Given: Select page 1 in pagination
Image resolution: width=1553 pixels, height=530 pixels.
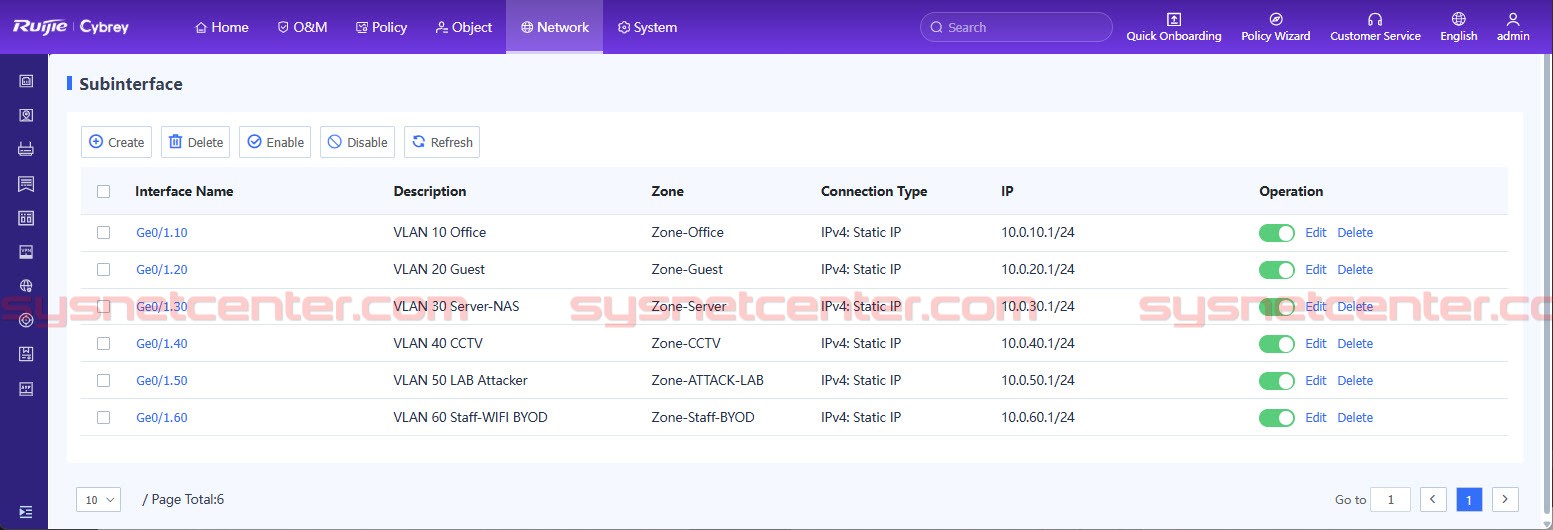Looking at the screenshot, I should pyautogui.click(x=1469, y=499).
